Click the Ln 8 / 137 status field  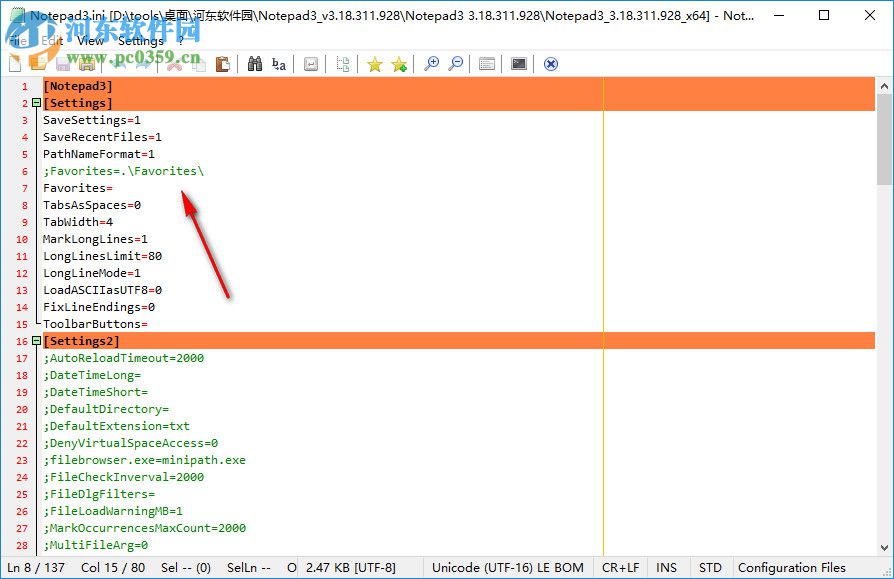(x=36, y=568)
